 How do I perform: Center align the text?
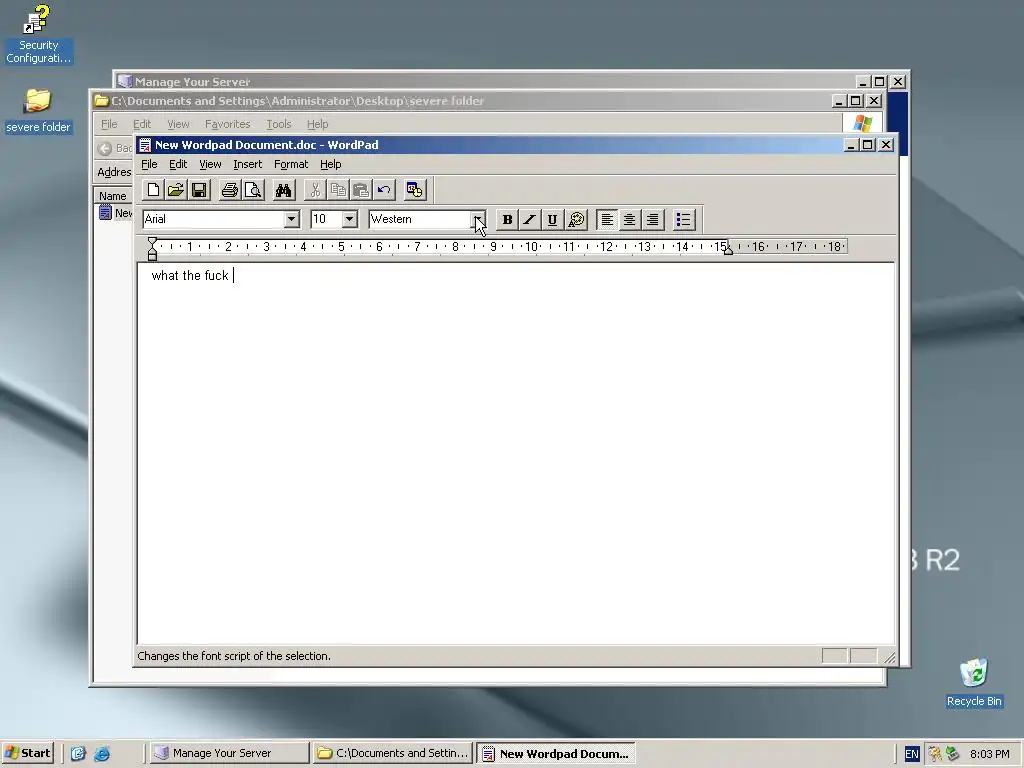click(x=630, y=219)
